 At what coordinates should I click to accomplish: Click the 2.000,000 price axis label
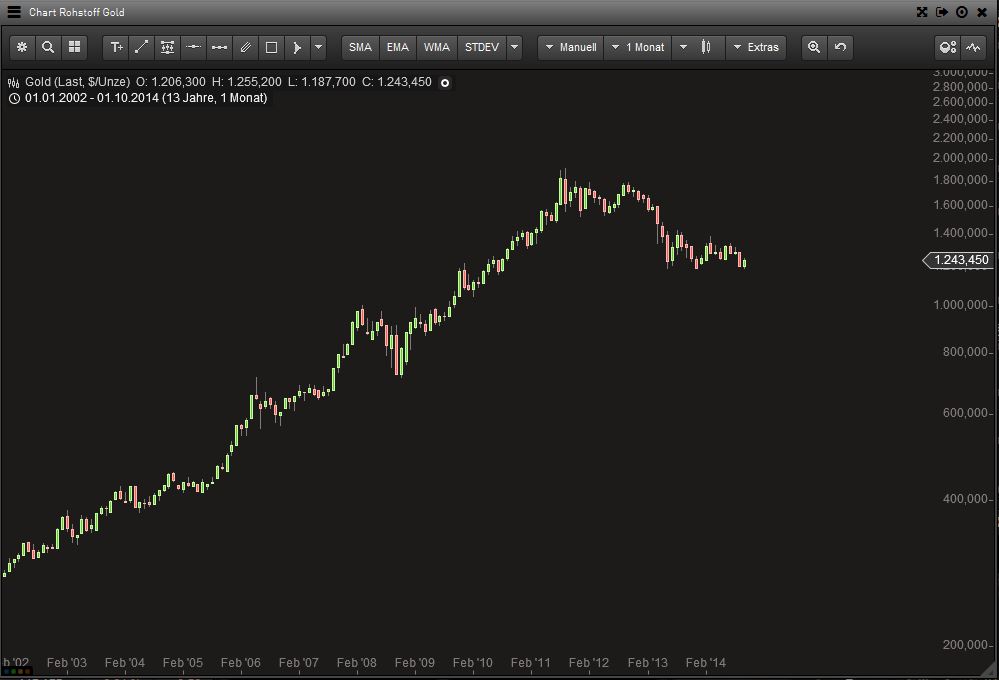coord(962,158)
